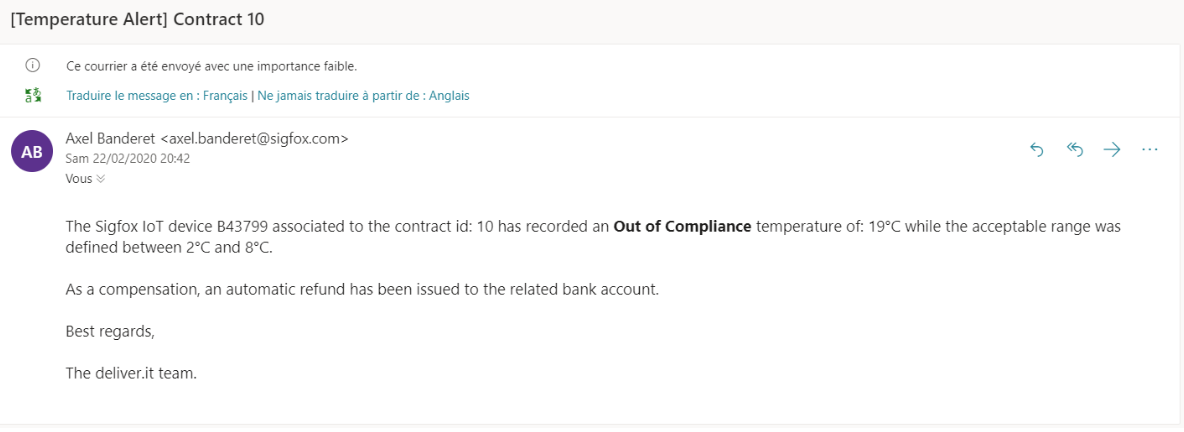
Task: Click the Vous recipient label
Action: coord(79,179)
